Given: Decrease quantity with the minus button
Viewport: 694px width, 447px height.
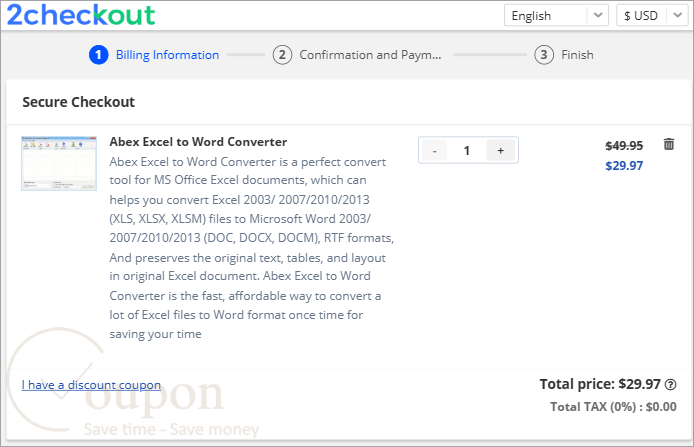Looking at the screenshot, I should [x=435, y=150].
